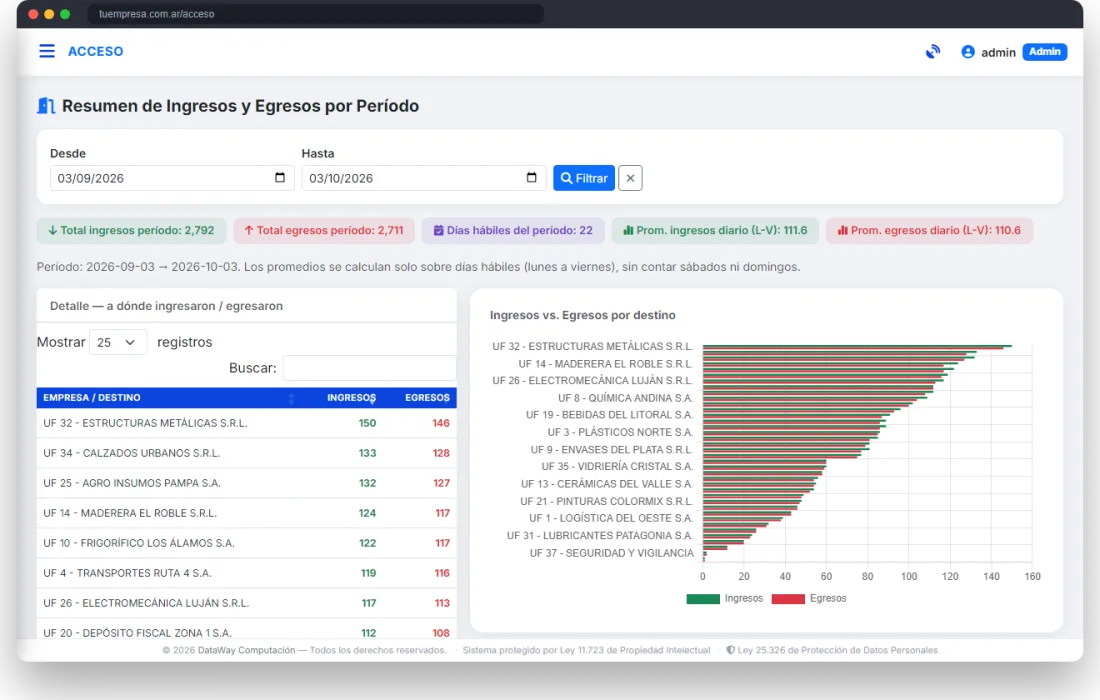Click the up arrow icon in Total egresos badge

point(249,230)
